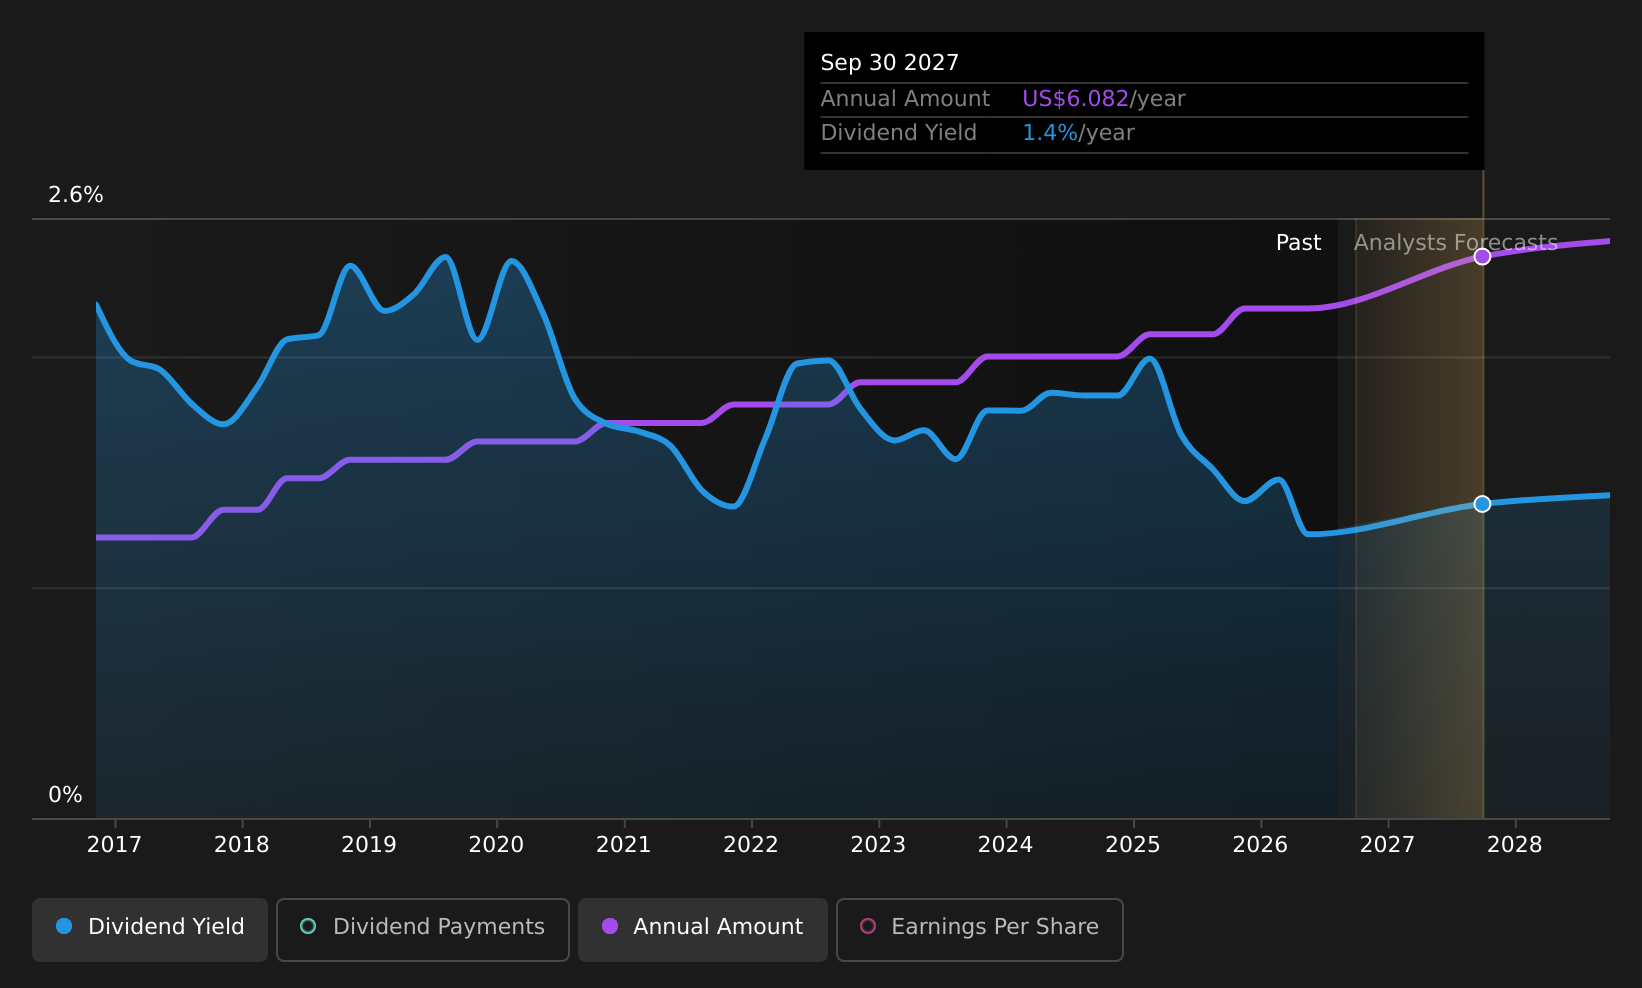Click the 2024 x-axis label

1005,845
